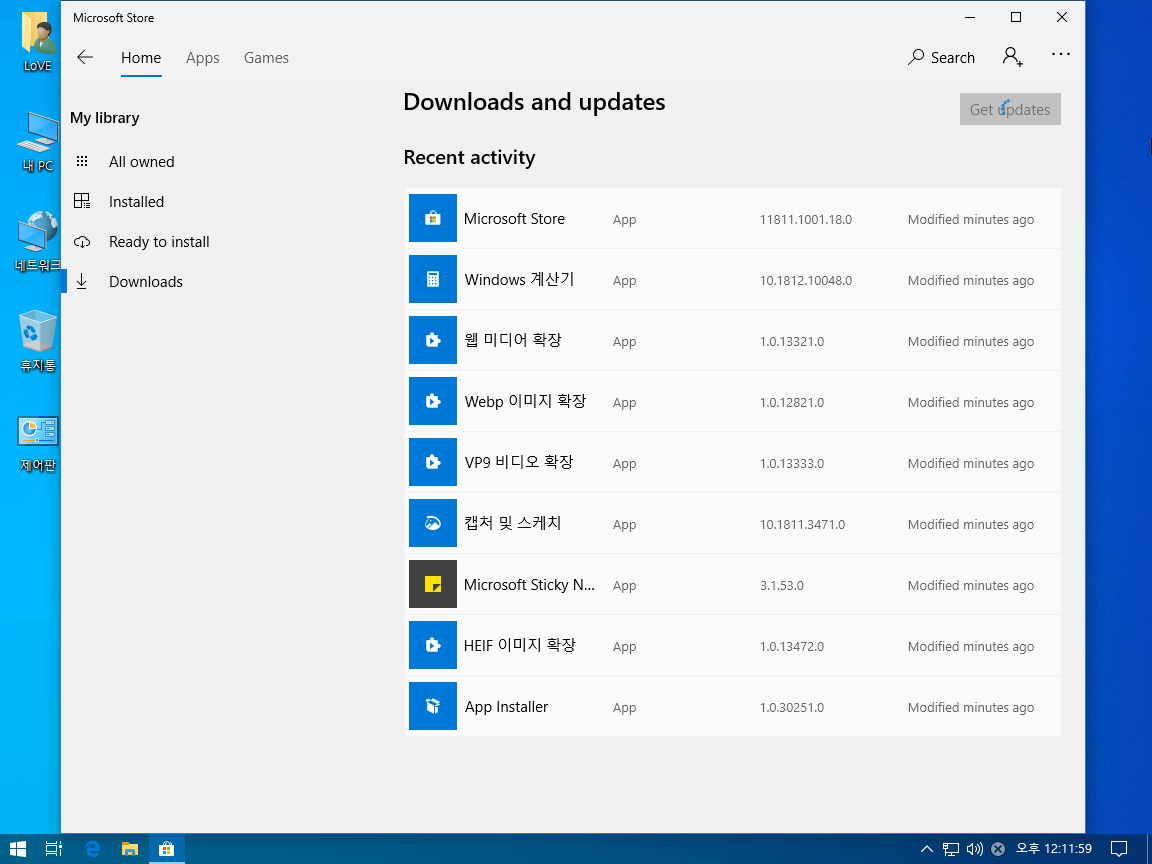Viewport: 1152px width, 864px height.
Task: Open the See more ellipsis menu
Action: pos(1060,54)
